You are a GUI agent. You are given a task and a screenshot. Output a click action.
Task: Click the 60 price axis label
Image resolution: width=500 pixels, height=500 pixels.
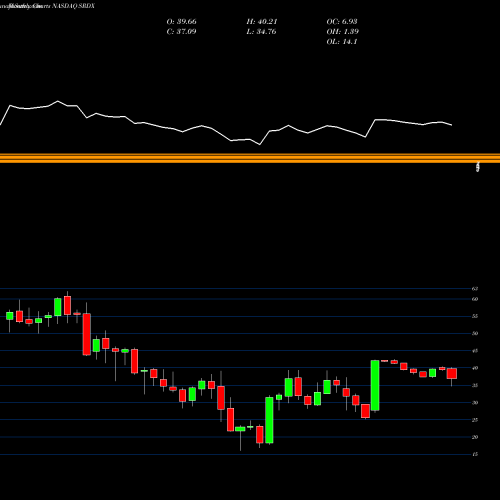475,299
